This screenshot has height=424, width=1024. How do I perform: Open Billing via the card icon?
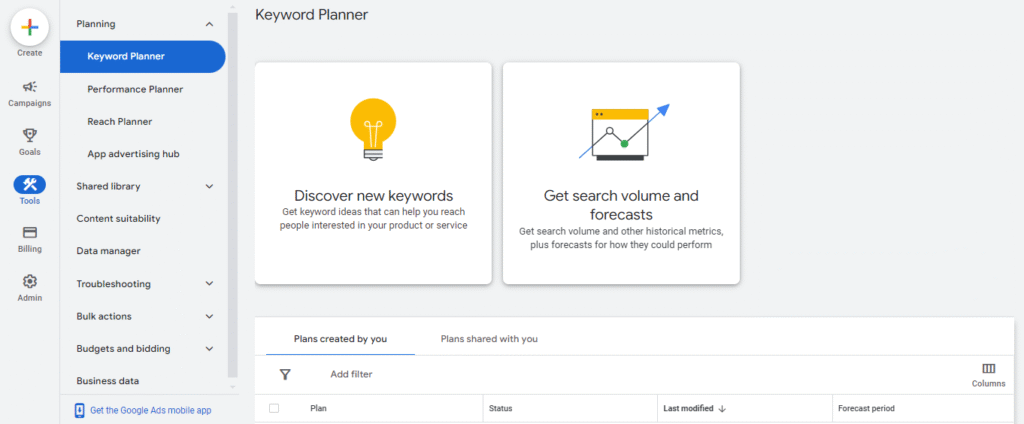(29, 233)
